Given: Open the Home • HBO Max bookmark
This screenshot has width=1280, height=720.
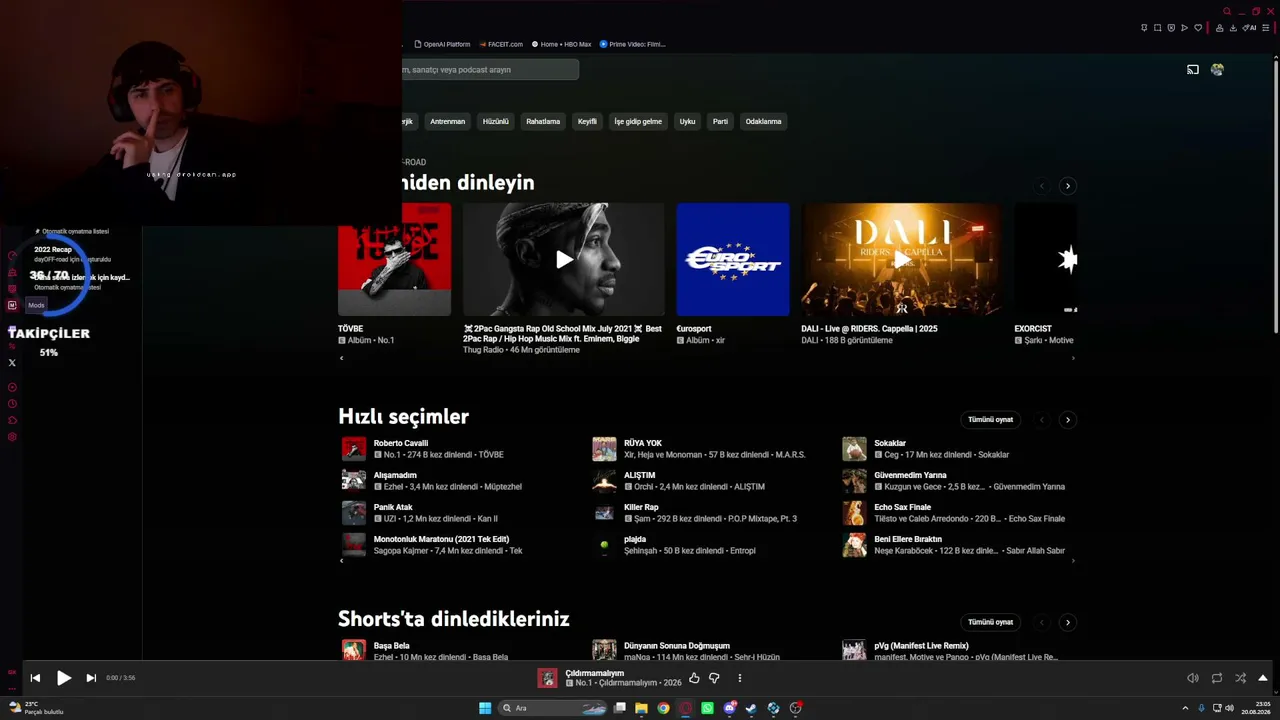Looking at the screenshot, I should click(x=562, y=44).
